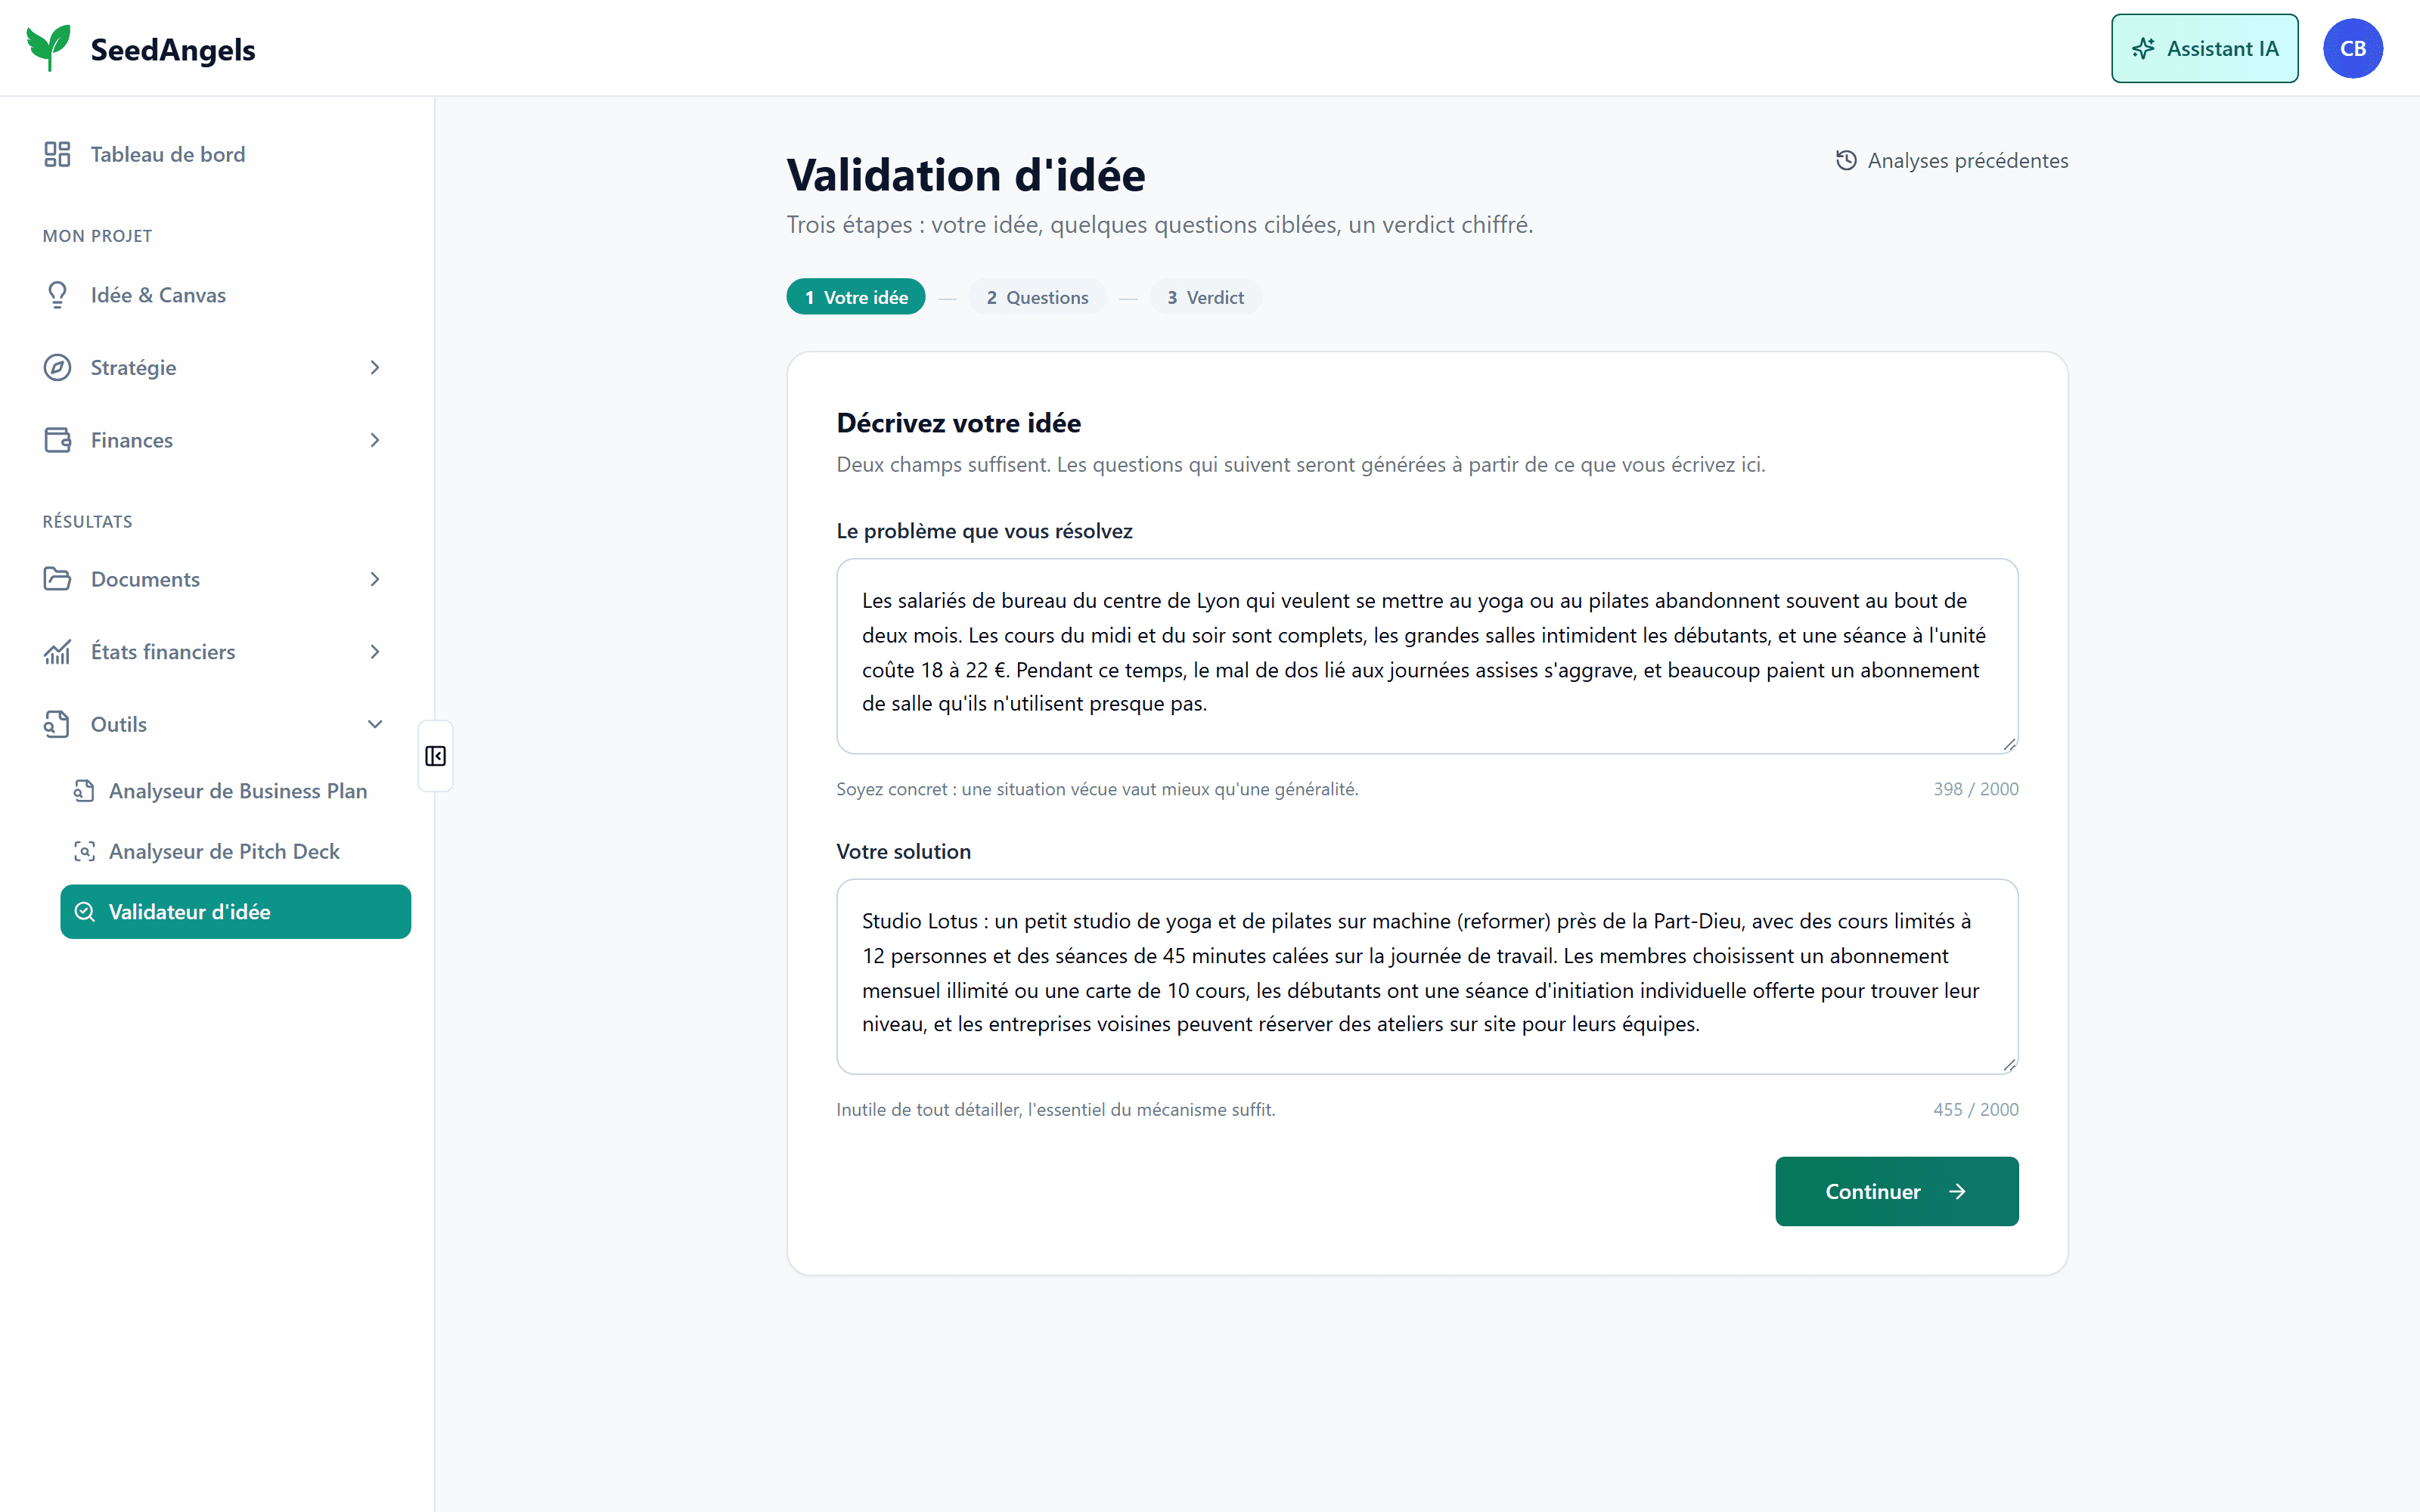2420x1512 pixels.
Task: Click the compass icon next to Stratégie
Action: [x=57, y=367]
